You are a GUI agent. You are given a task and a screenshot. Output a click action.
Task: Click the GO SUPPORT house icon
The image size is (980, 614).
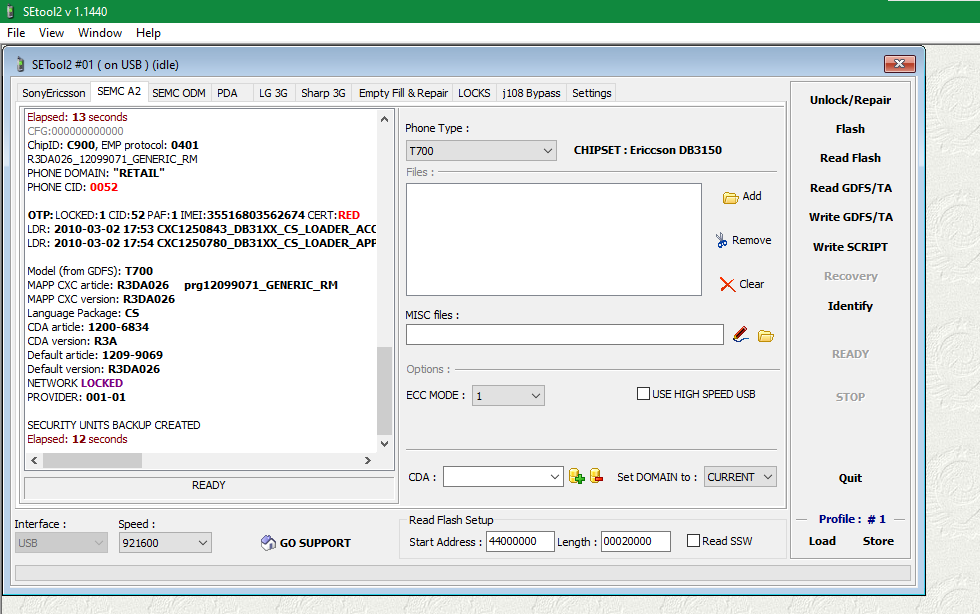pyautogui.click(x=267, y=543)
